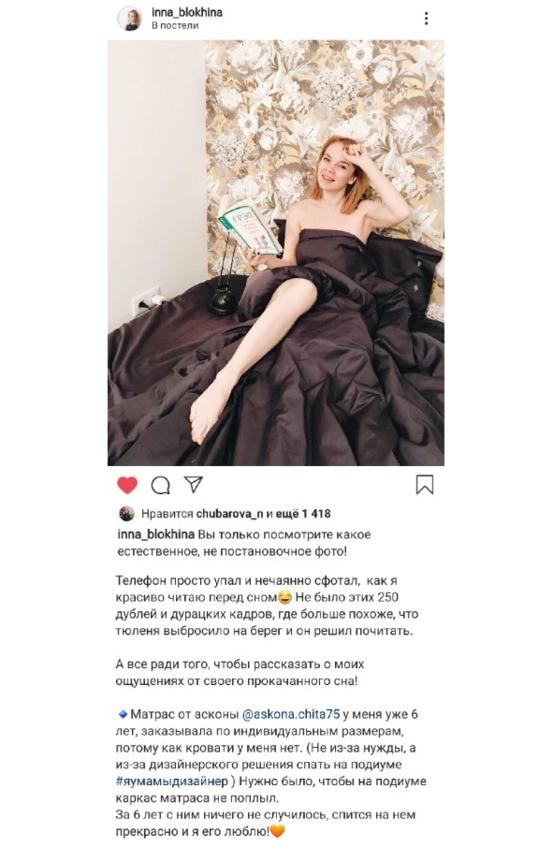553x847 pixels.
Task: Tap the blue diamond emoji bullet
Action: (123, 714)
